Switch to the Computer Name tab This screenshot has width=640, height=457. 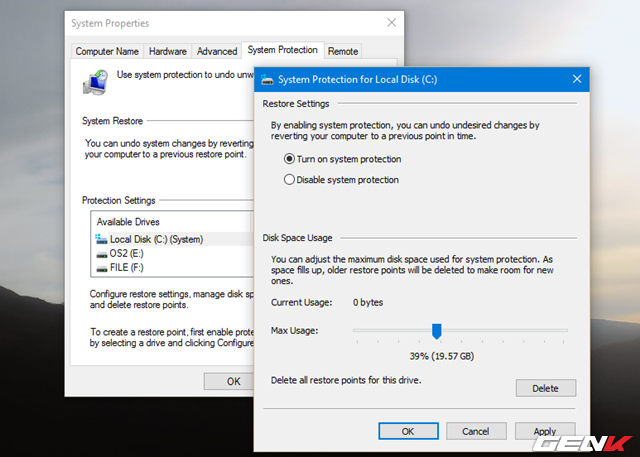[107, 51]
